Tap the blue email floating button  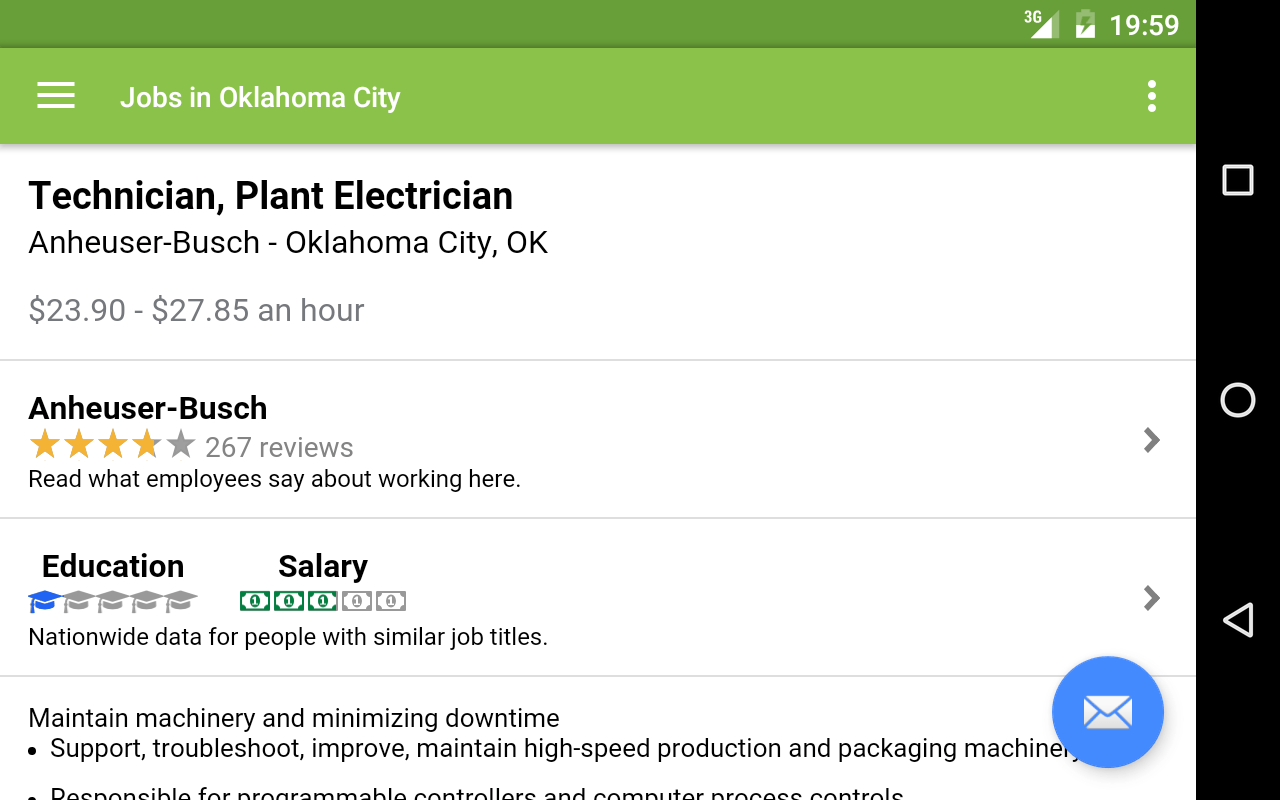click(x=1107, y=712)
